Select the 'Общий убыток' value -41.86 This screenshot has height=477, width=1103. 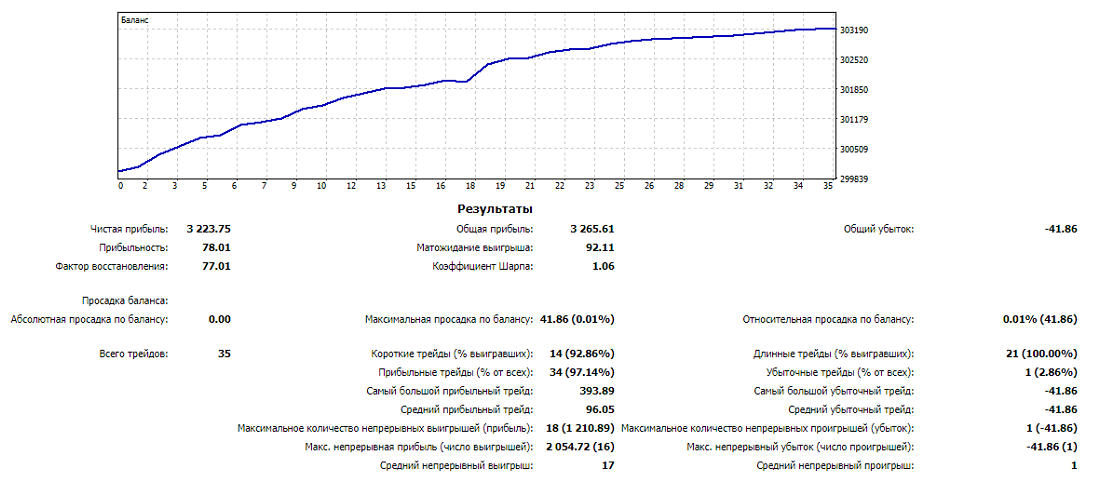pyautogui.click(x=1061, y=229)
